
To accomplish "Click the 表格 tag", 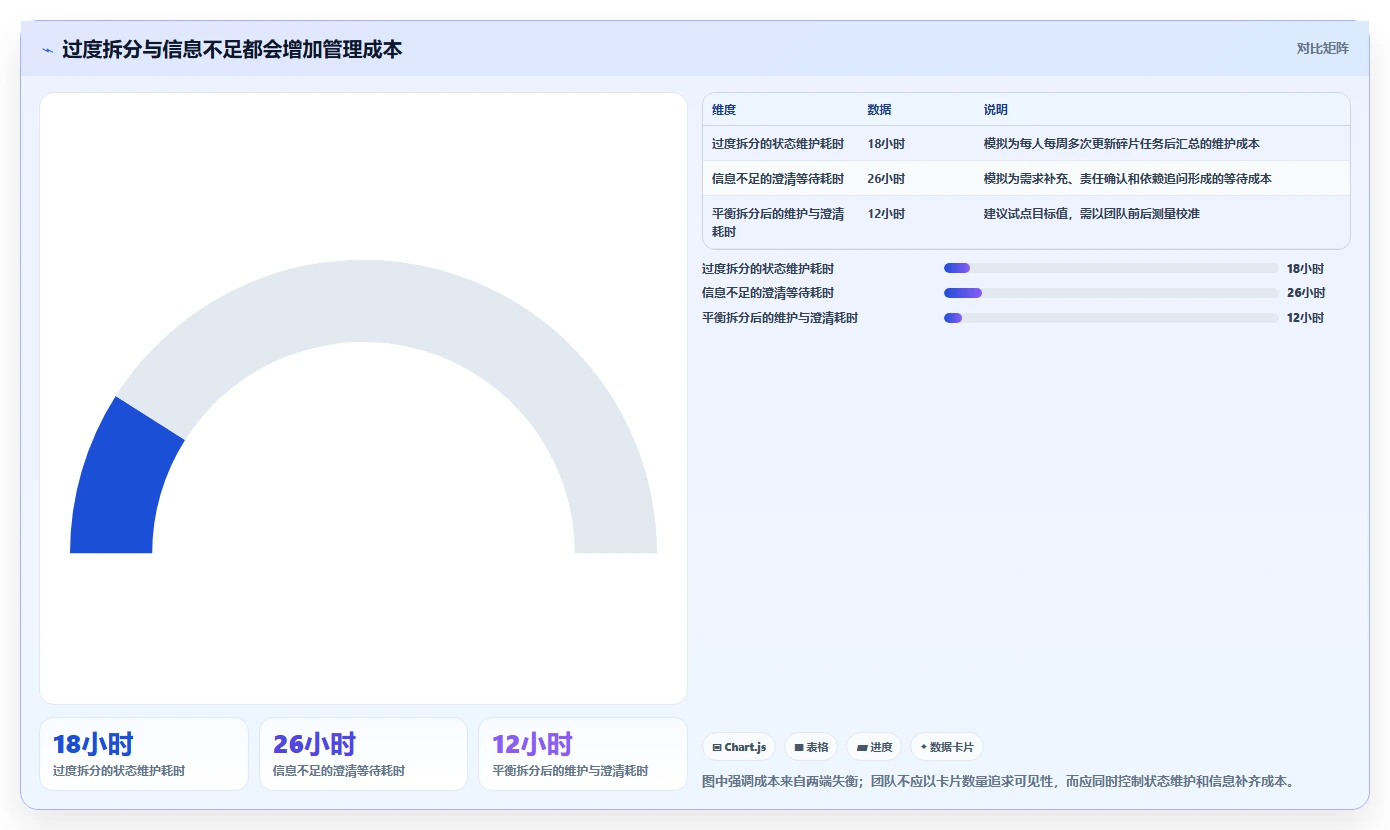I will click(x=811, y=747).
